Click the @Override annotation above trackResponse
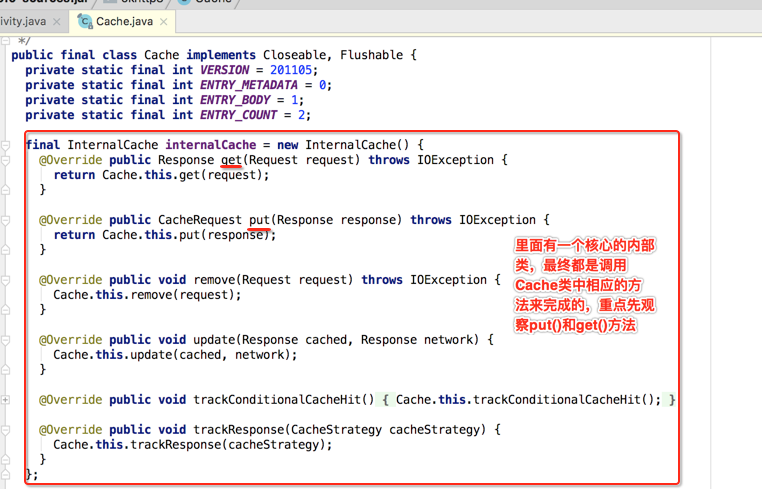 pyautogui.click(x=71, y=430)
